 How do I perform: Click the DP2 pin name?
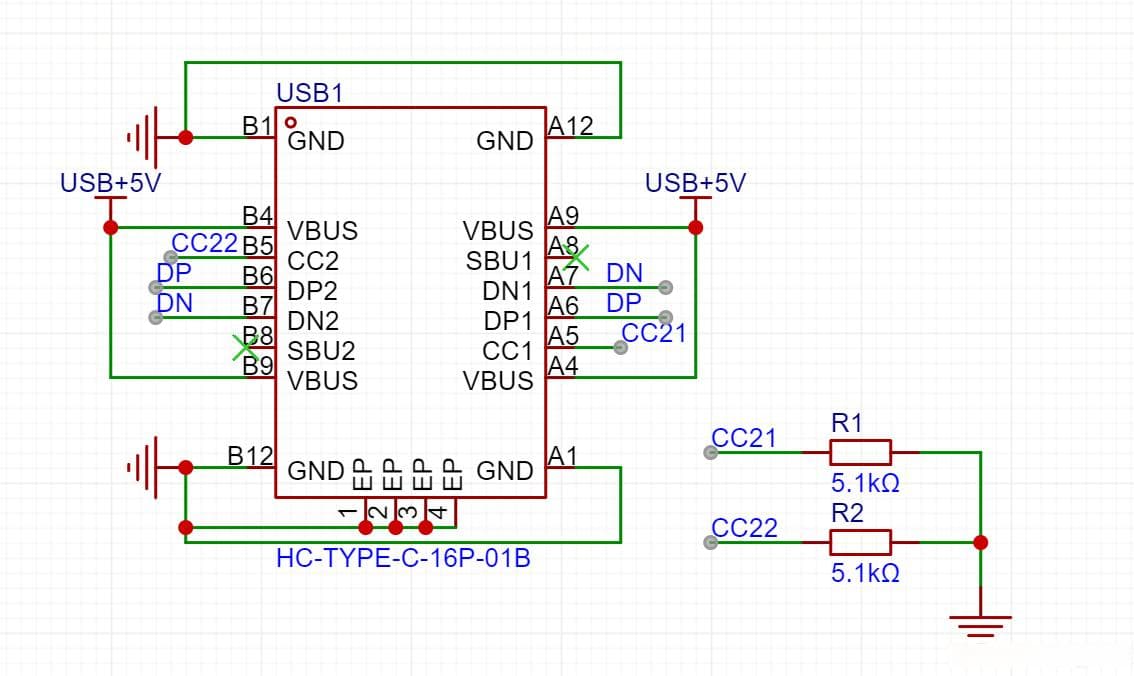tap(312, 291)
